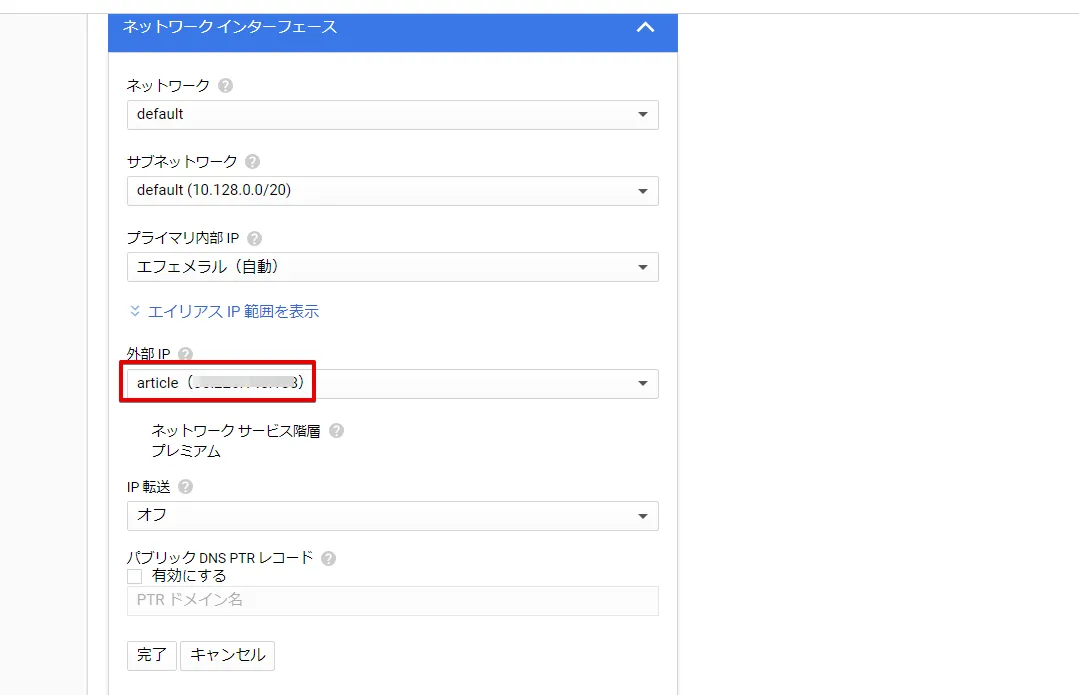Expand エイリアス IP 範囲を表示 link
This screenshot has width=1079, height=695.
(233, 311)
